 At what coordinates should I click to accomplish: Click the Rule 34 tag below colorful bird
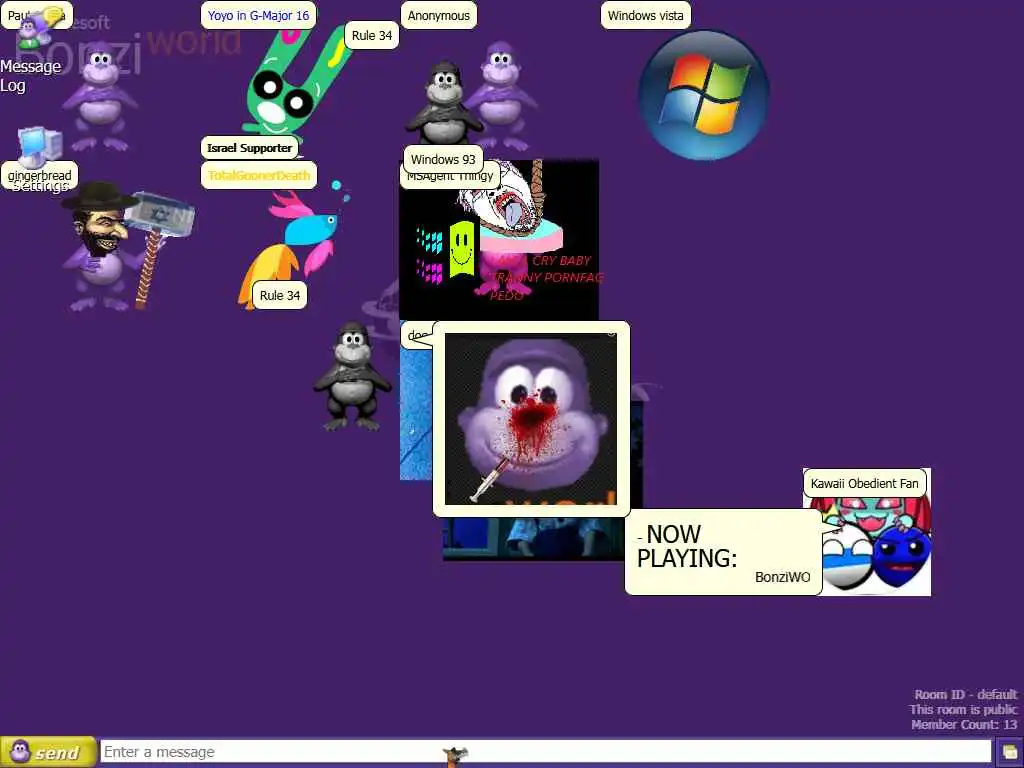(x=280, y=295)
